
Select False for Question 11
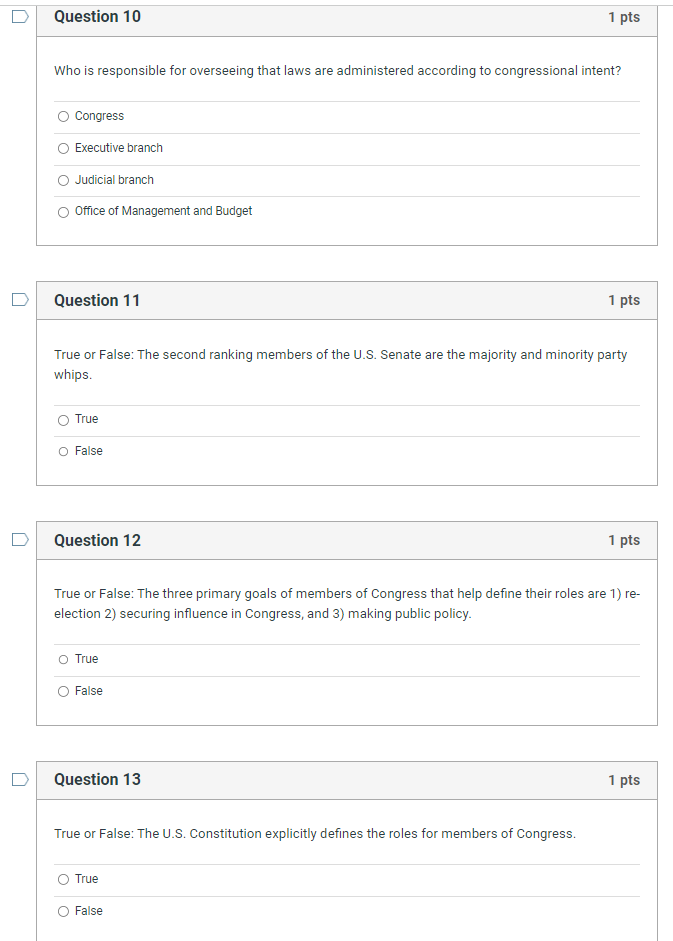63,451
